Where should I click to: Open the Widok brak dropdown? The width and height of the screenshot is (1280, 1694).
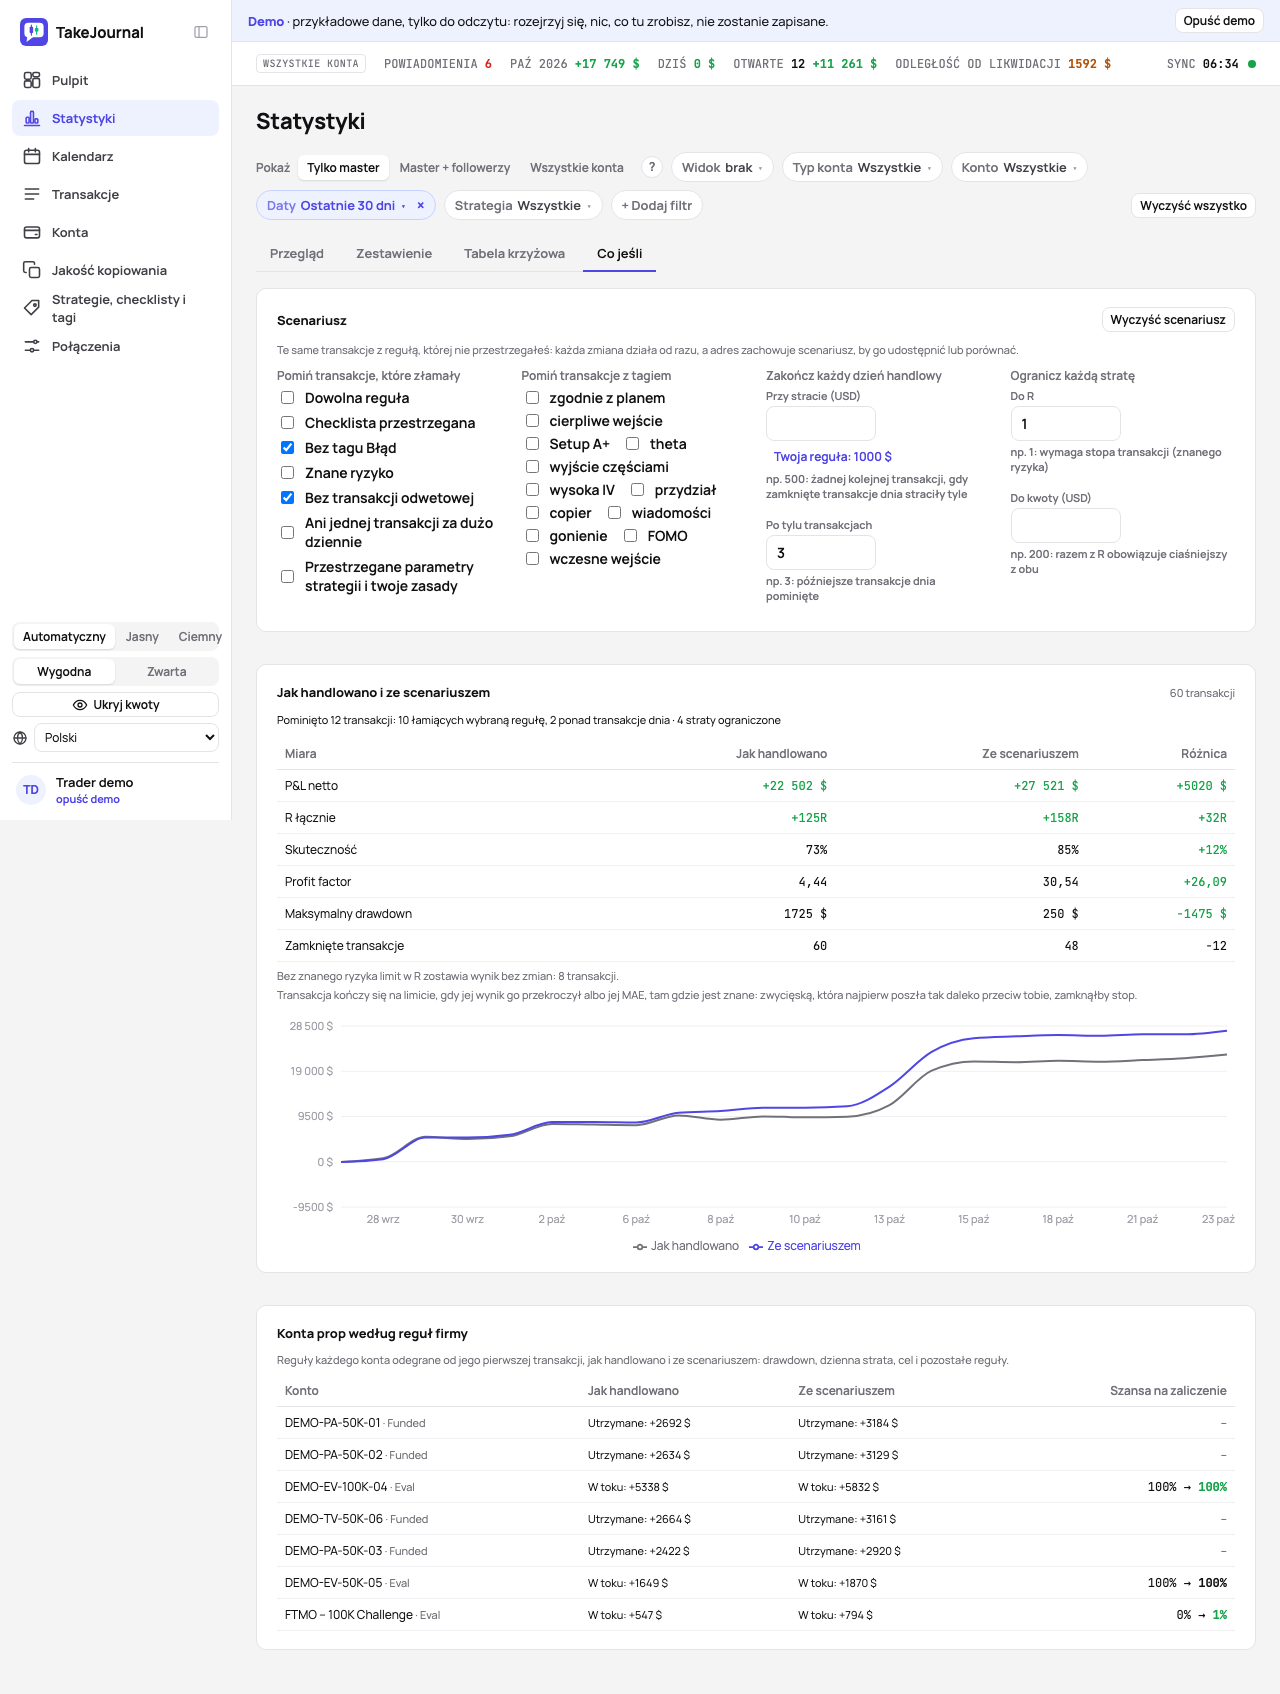(722, 167)
